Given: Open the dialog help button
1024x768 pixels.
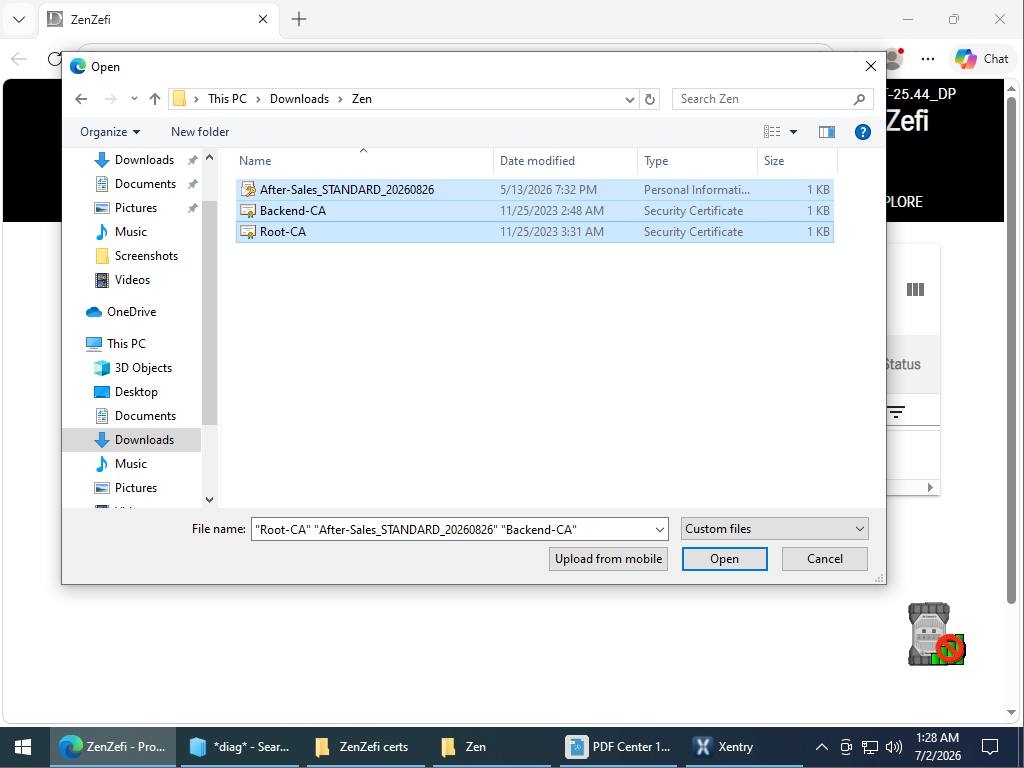Looking at the screenshot, I should [863, 132].
